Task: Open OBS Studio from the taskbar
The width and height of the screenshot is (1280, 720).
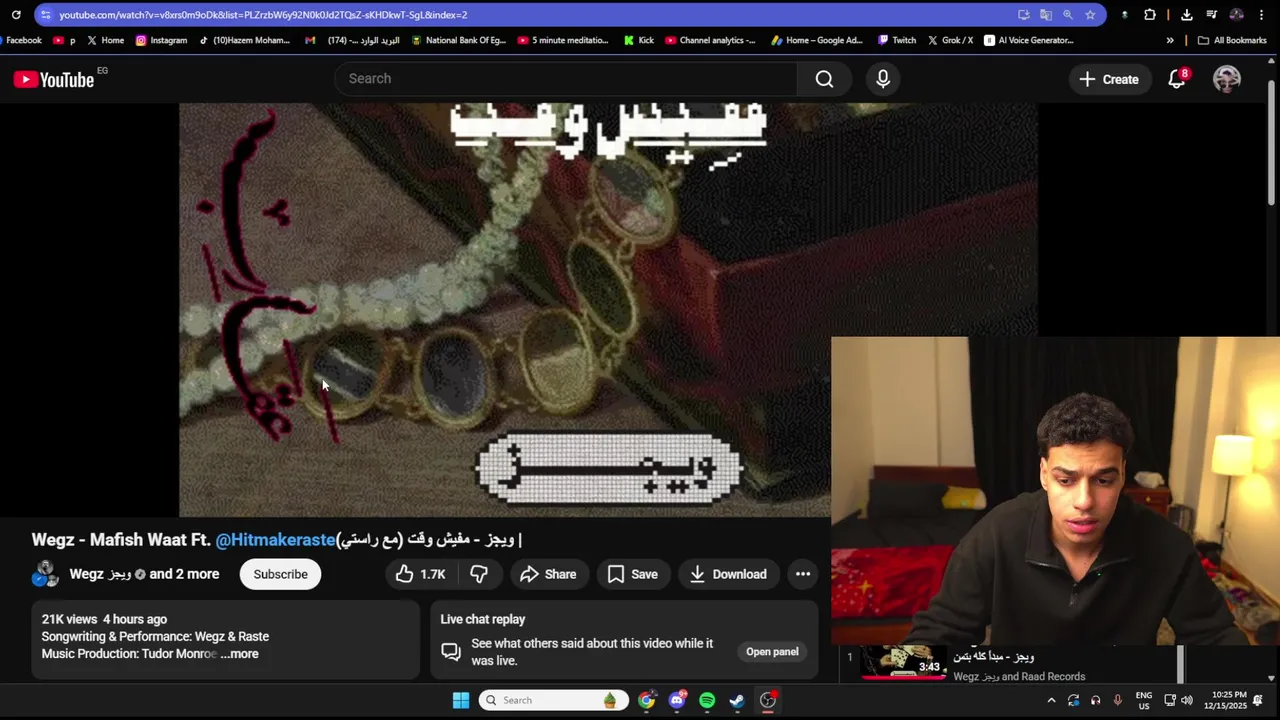Action: point(768,700)
